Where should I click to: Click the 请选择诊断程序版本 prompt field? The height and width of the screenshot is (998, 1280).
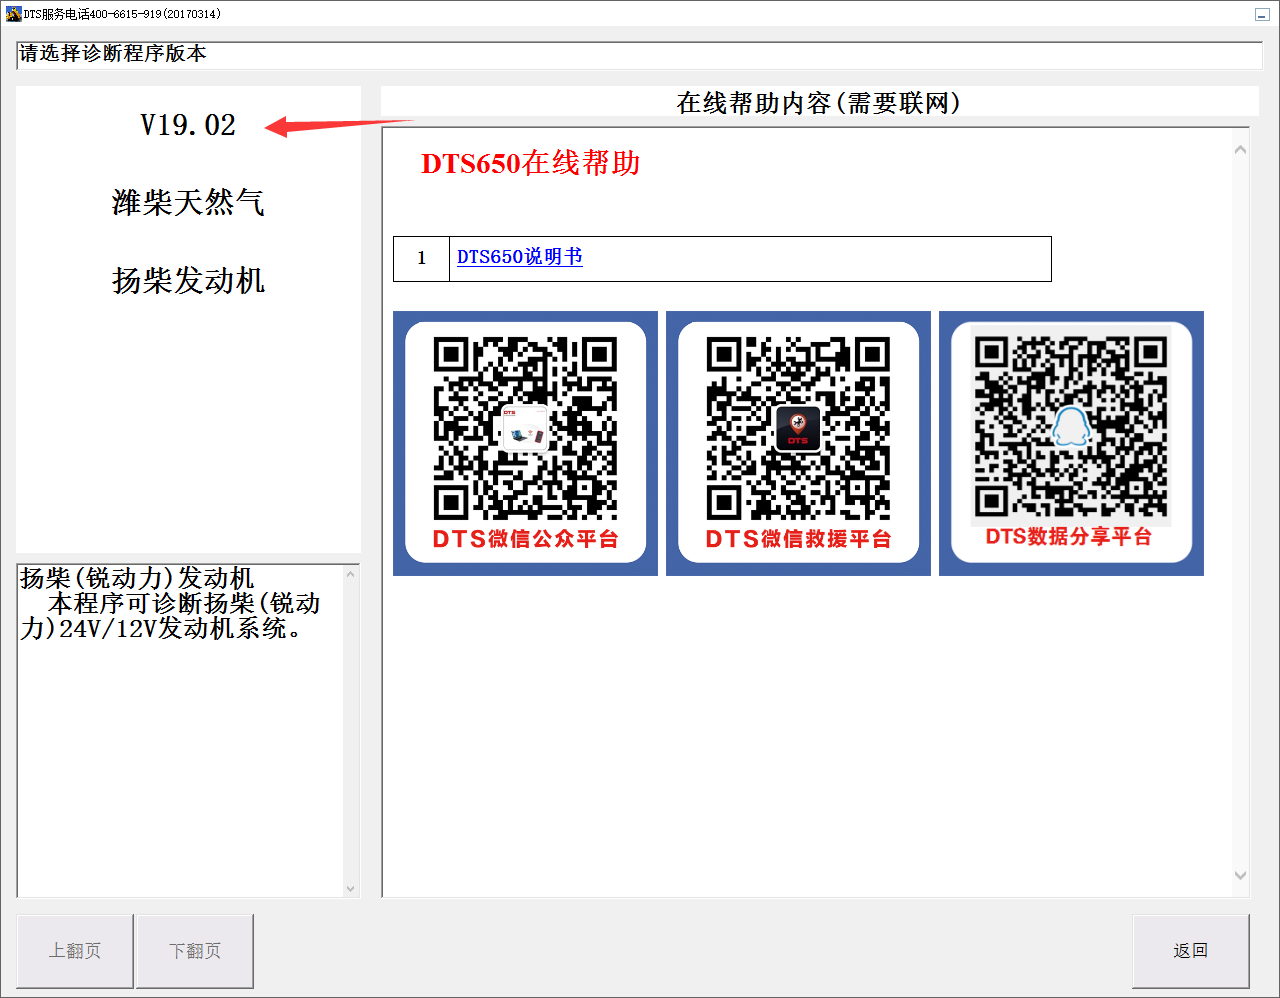640,55
